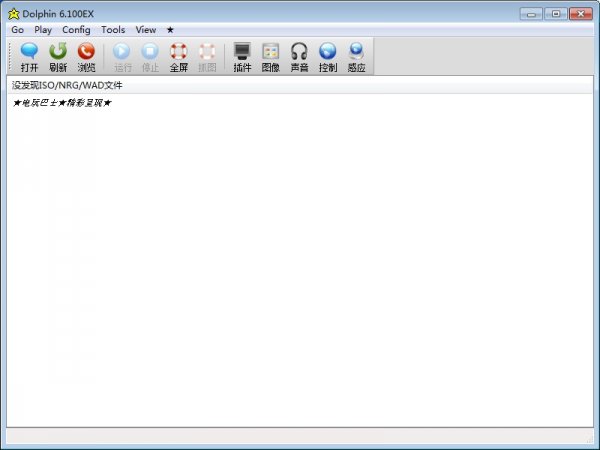Open 感应 (Wiimote sensor) icon
Image resolution: width=600 pixels, height=450 pixels.
pos(356,51)
